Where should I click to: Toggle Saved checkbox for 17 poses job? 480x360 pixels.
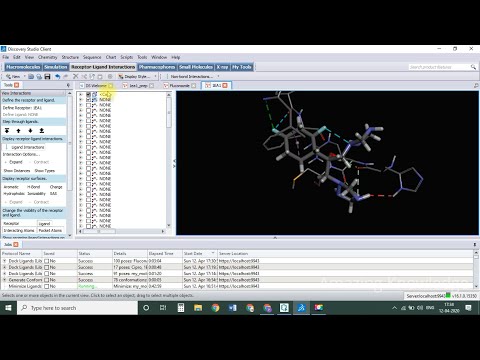click(47, 267)
